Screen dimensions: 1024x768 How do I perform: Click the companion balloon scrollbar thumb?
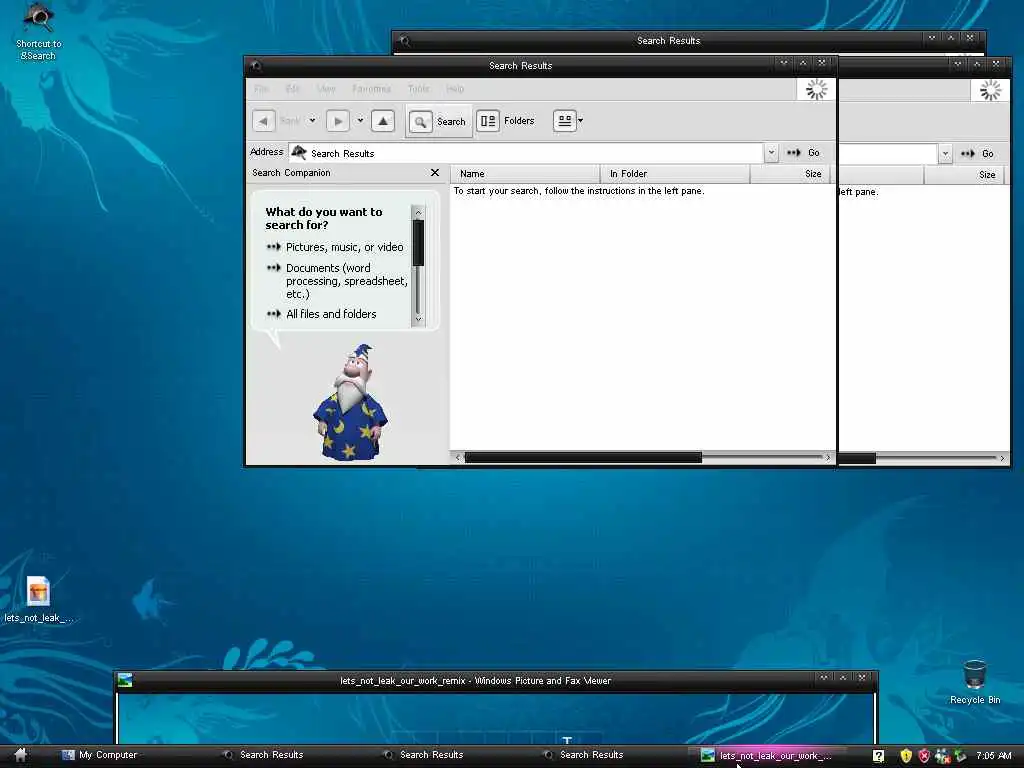click(x=419, y=243)
